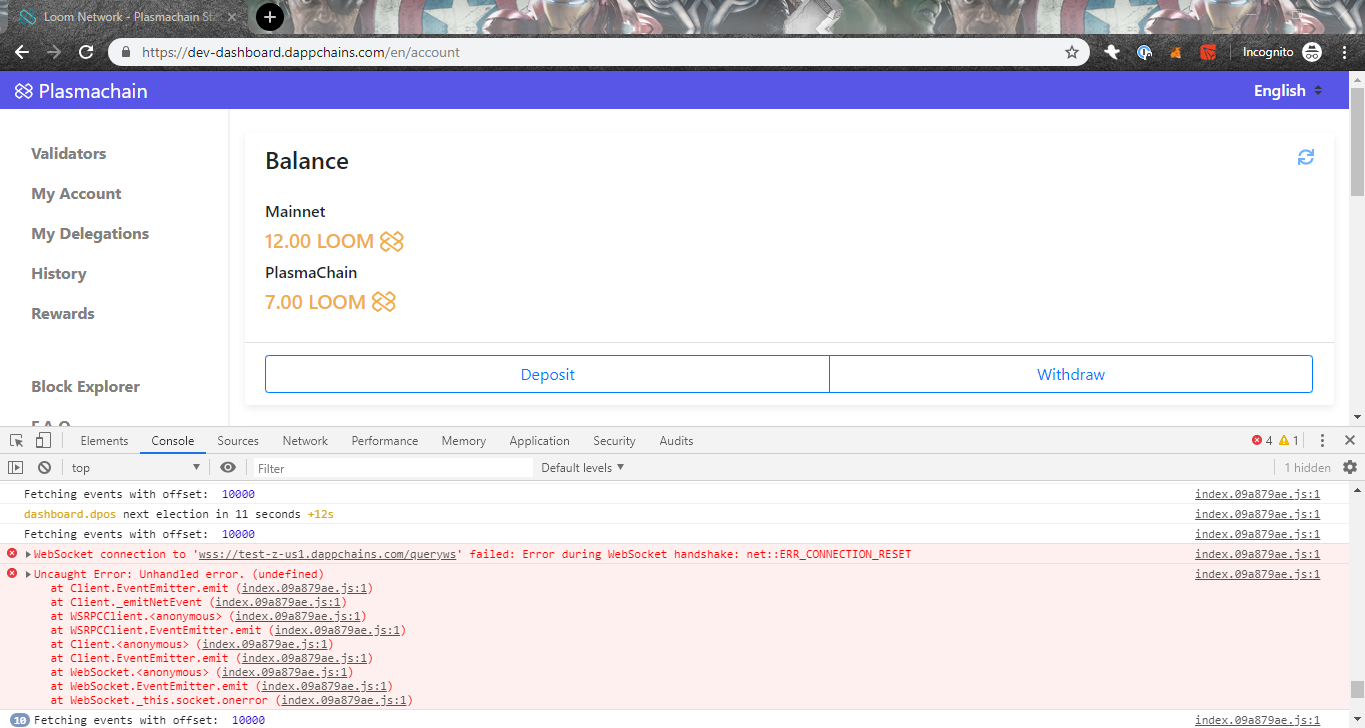Refresh the Balance panel with the reload icon

pos(1305,157)
